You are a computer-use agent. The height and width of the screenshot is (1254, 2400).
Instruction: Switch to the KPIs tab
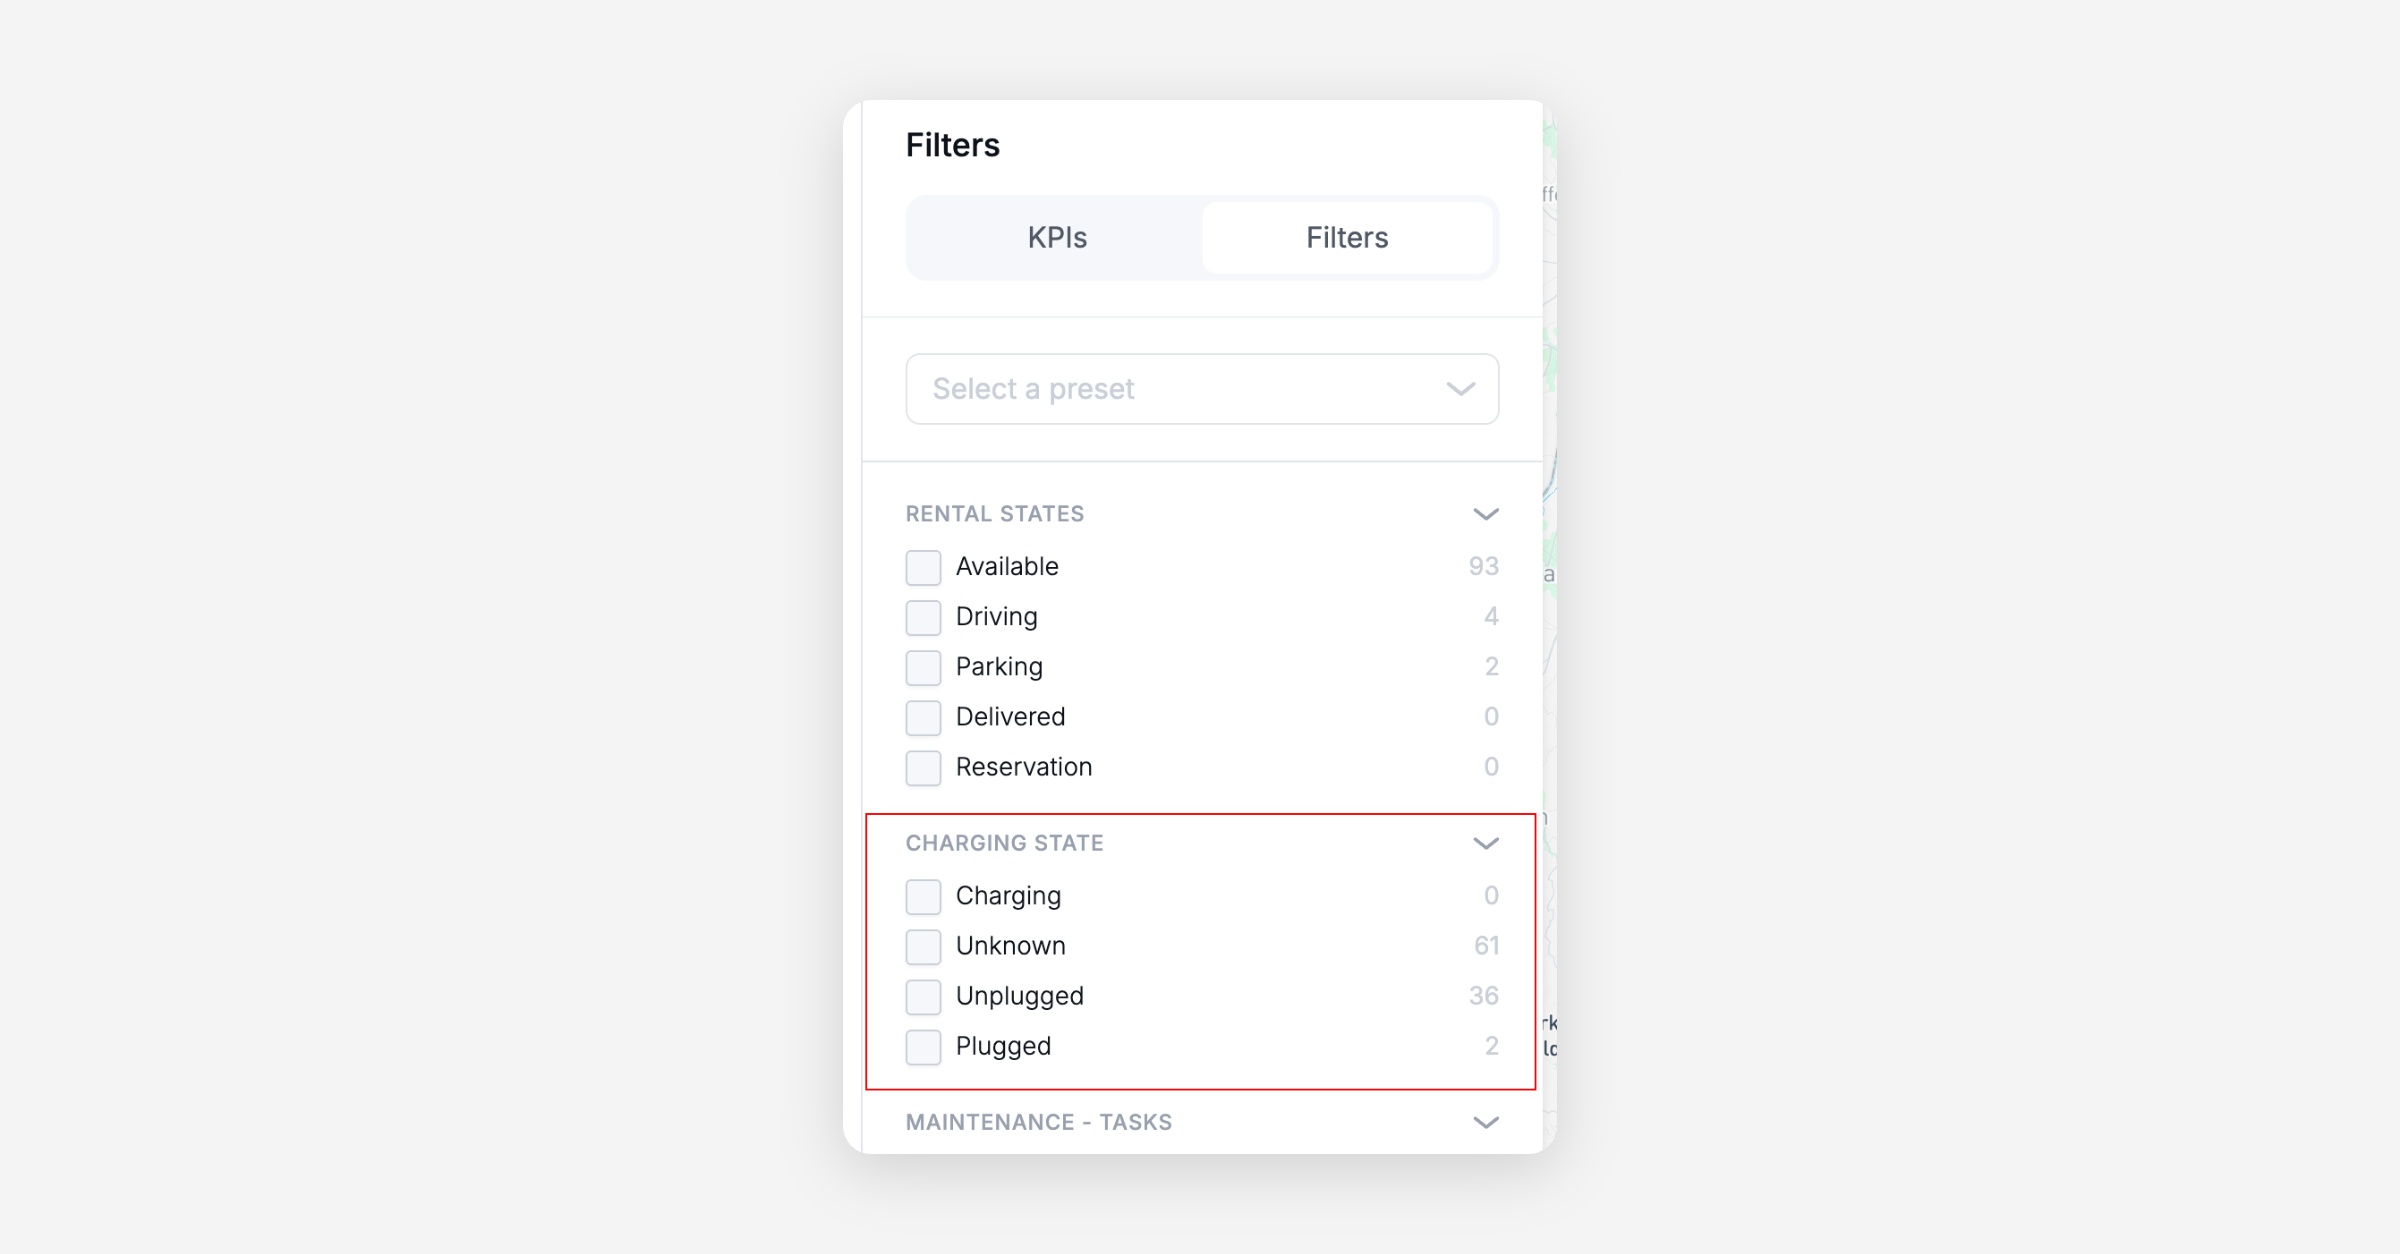(1056, 238)
